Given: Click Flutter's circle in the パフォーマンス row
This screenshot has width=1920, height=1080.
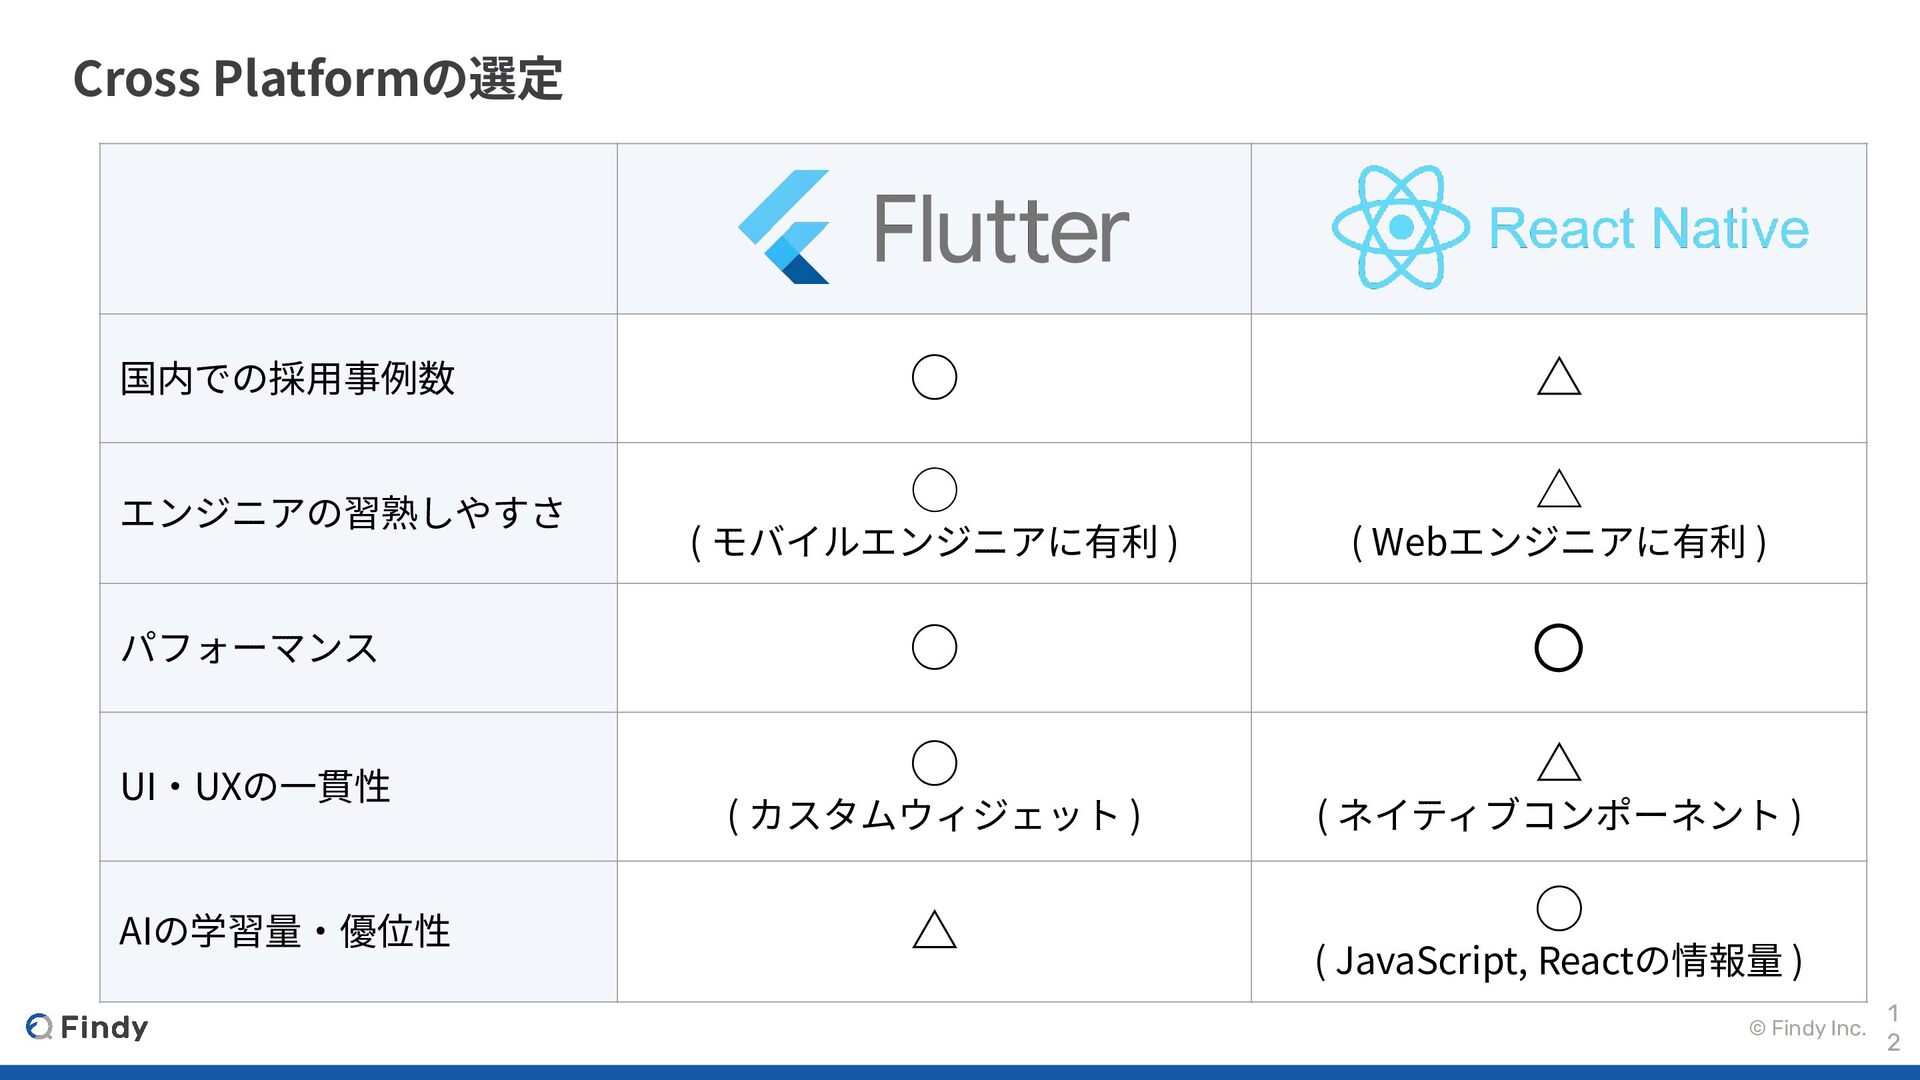Looking at the screenshot, I should pos(934,647).
